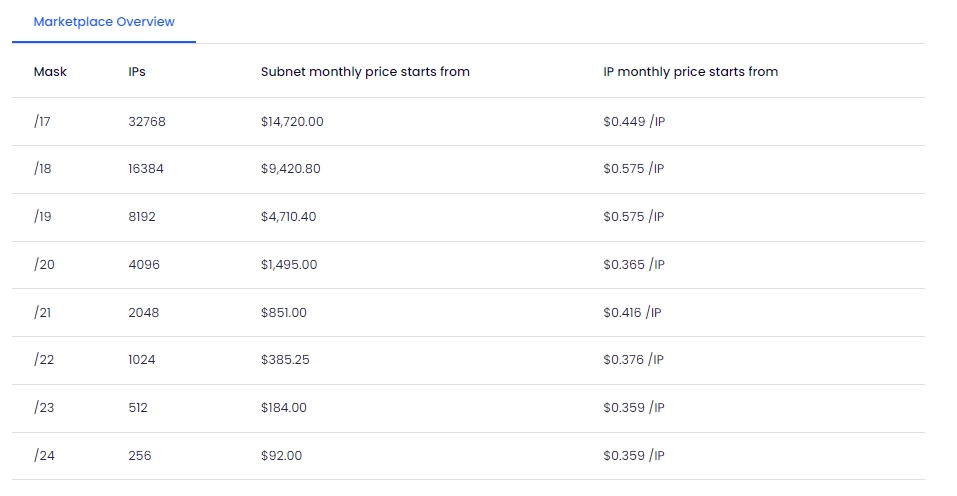This screenshot has height=496, width=957.
Task: Click the $851.00 subnet price
Action: [x=284, y=313]
